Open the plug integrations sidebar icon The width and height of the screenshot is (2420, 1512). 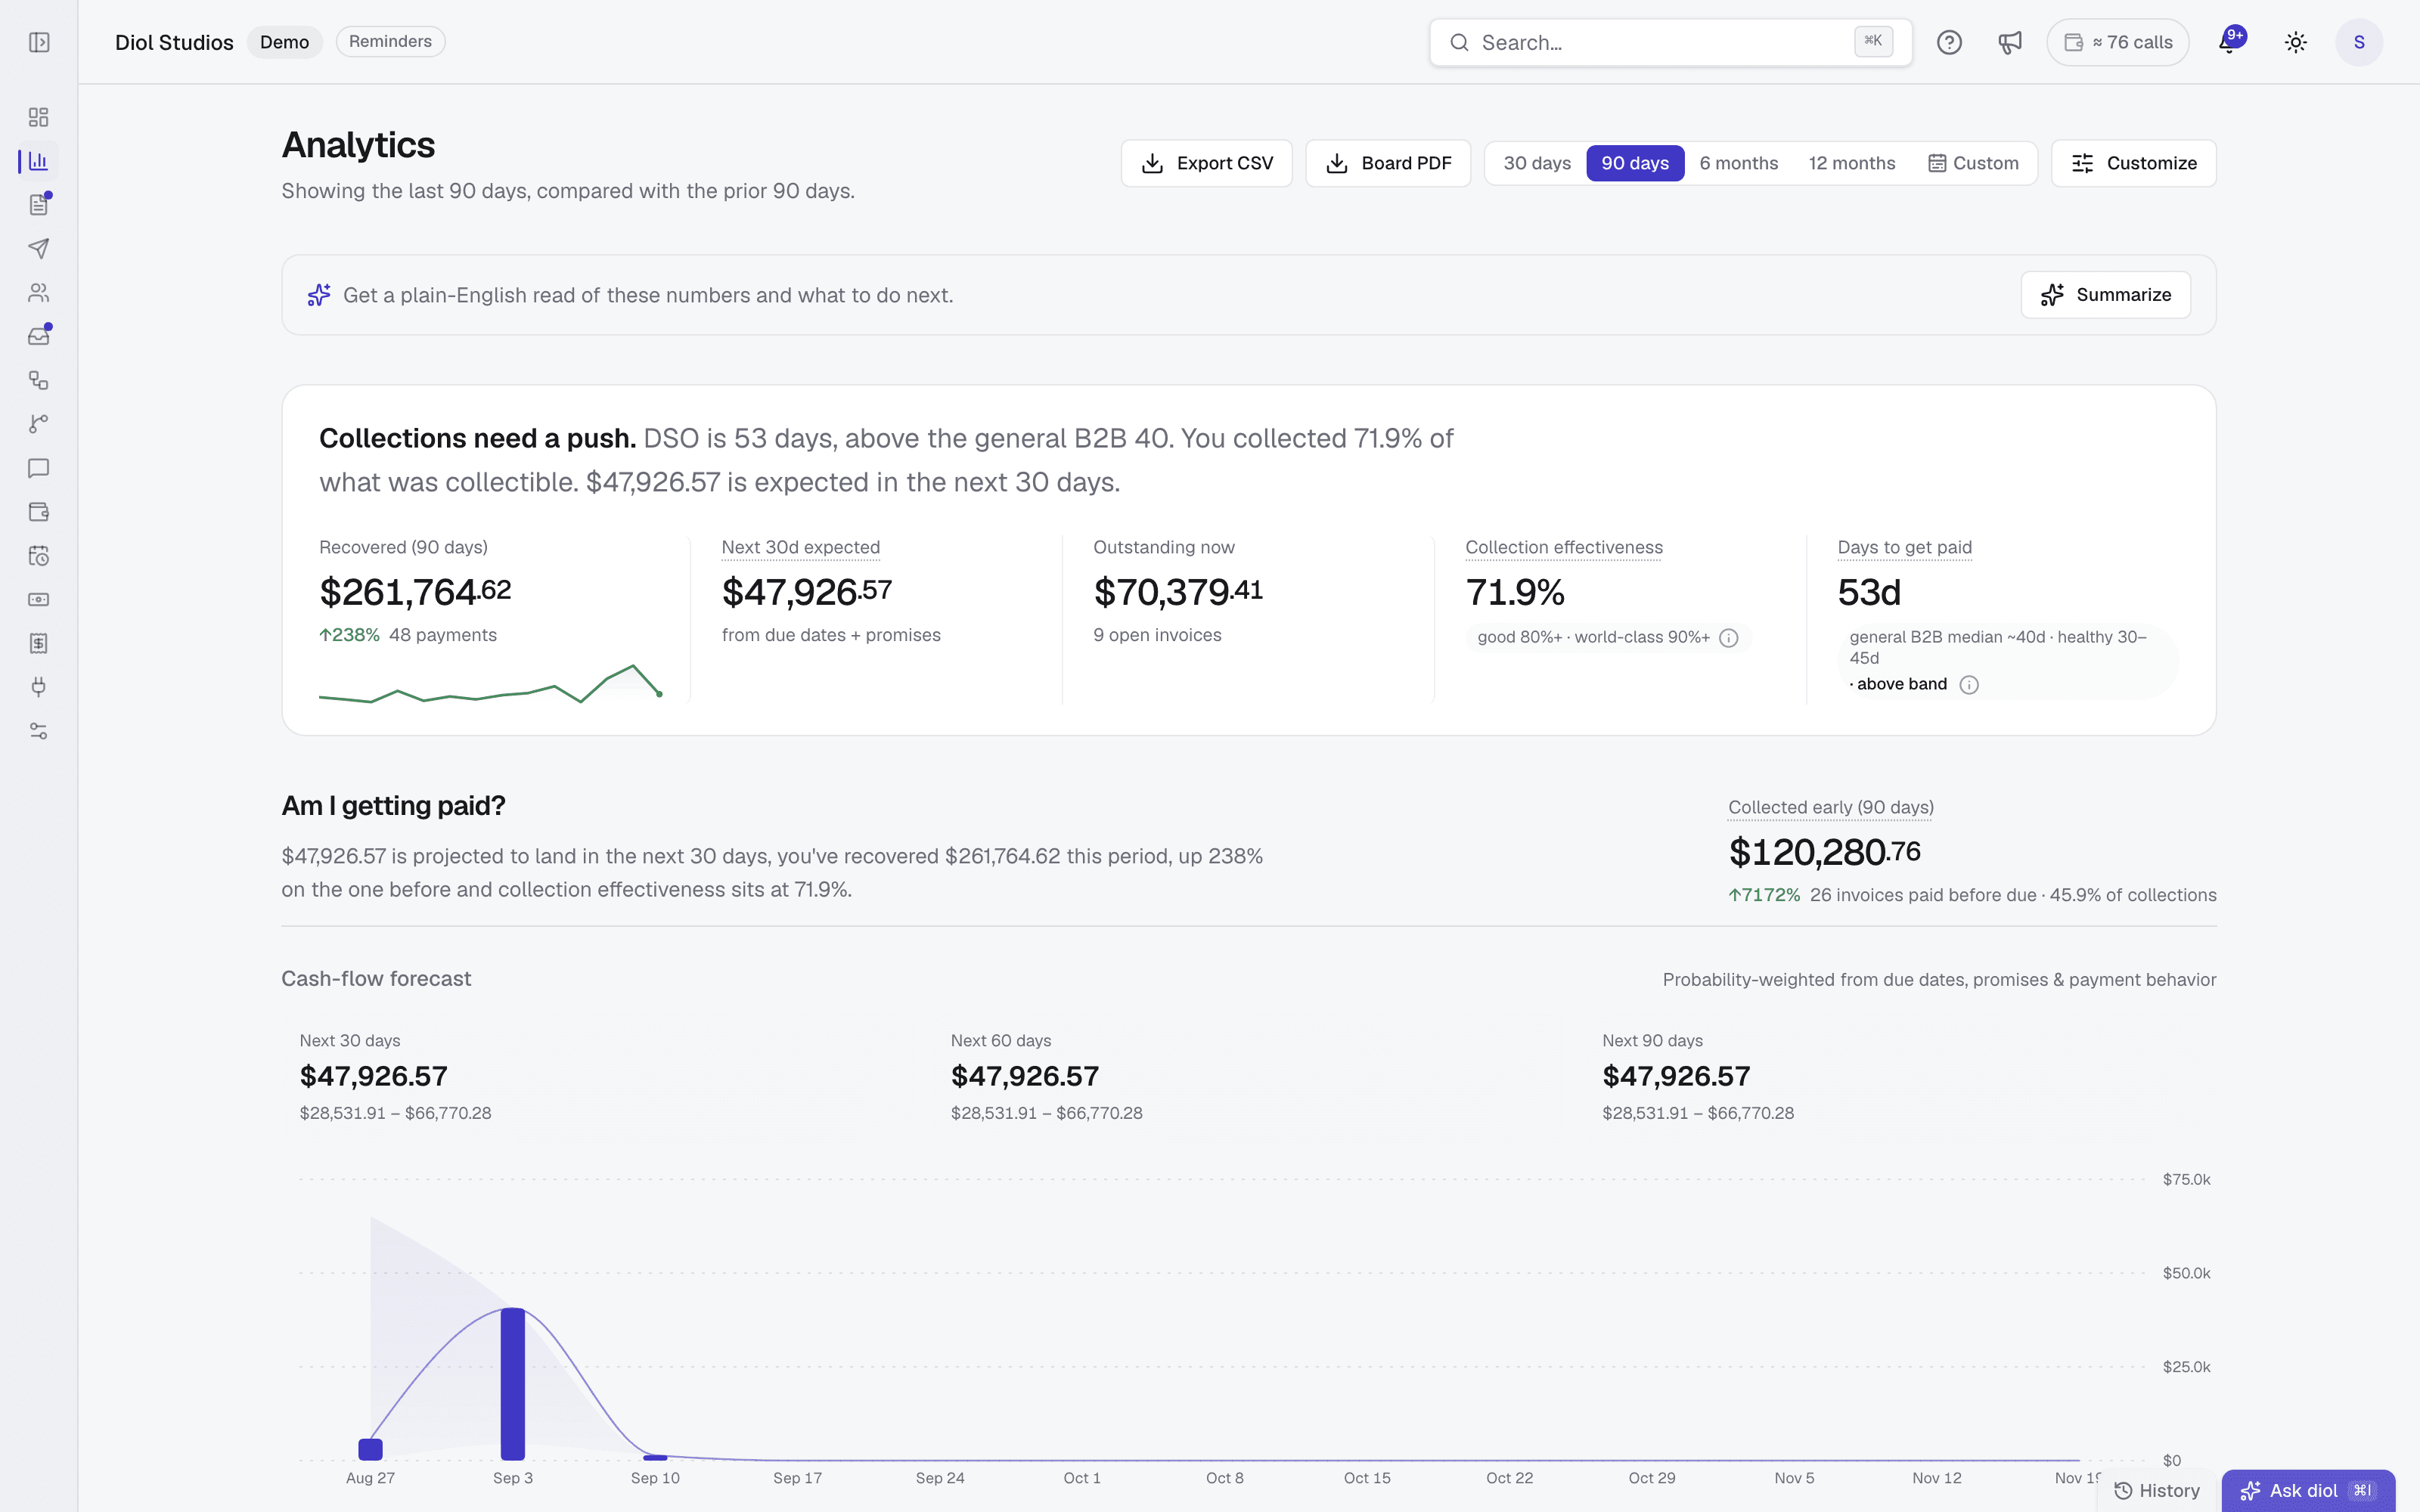[x=39, y=687]
